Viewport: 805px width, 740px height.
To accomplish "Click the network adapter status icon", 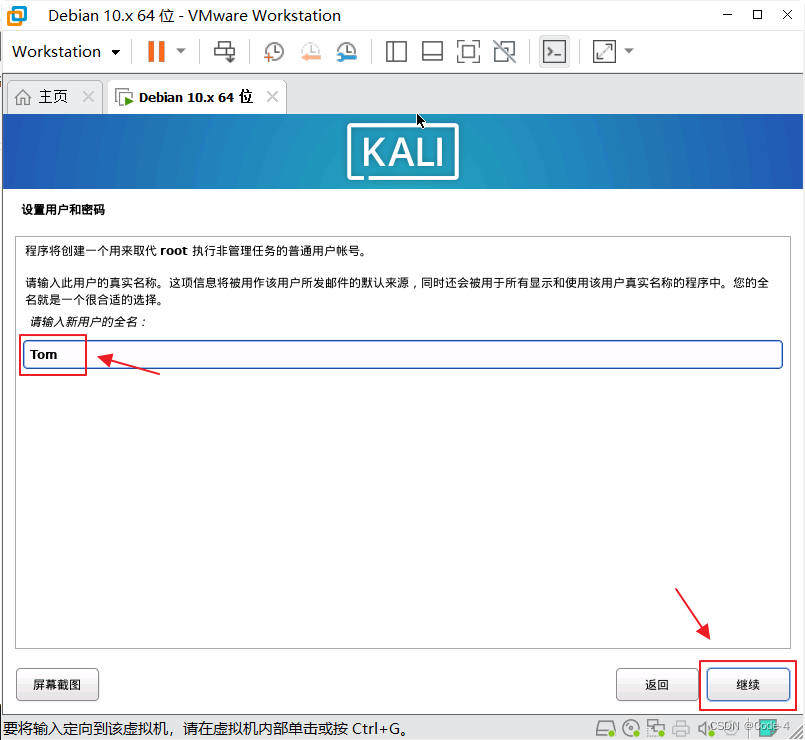I will coord(656,728).
